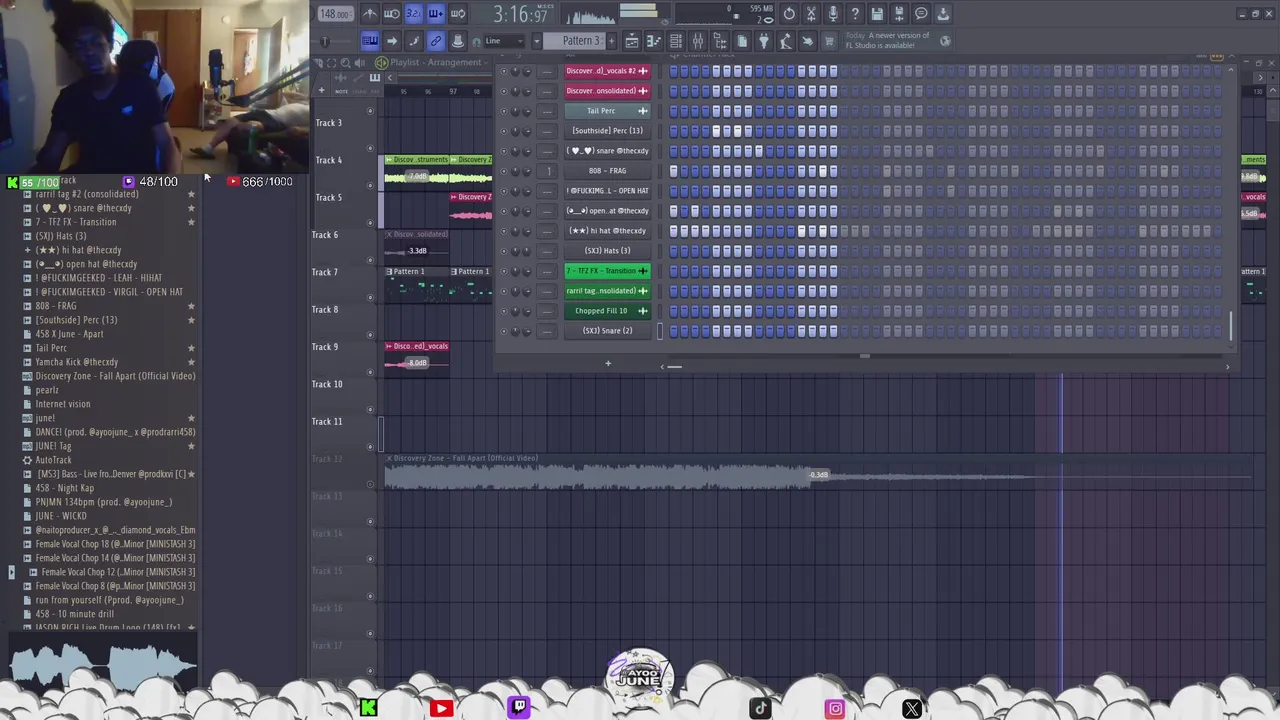Click the content library download icon
This screenshot has height=720, width=1280.
click(943, 14)
